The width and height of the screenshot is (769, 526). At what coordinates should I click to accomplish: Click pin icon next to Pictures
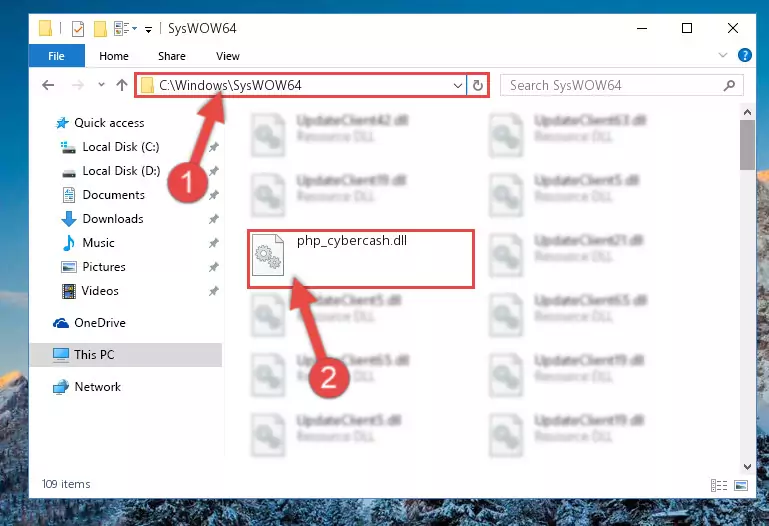click(x=213, y=267)
